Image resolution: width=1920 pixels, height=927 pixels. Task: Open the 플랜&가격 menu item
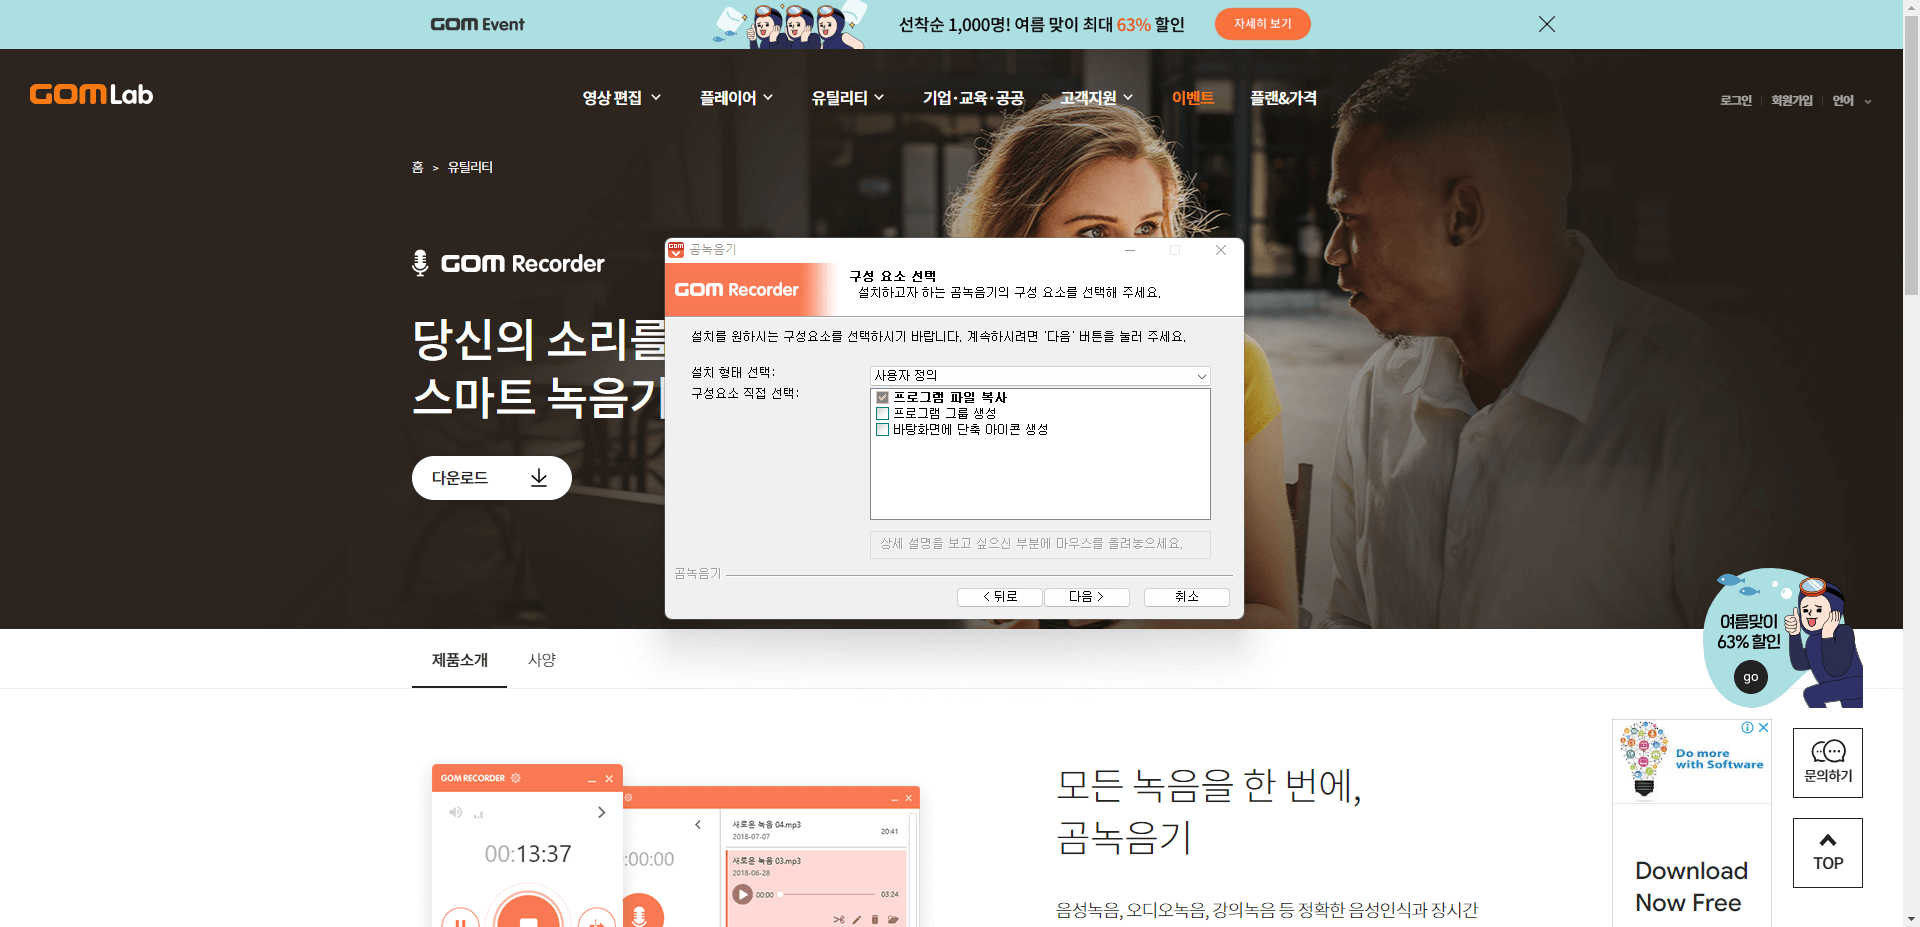[1283, 97]
